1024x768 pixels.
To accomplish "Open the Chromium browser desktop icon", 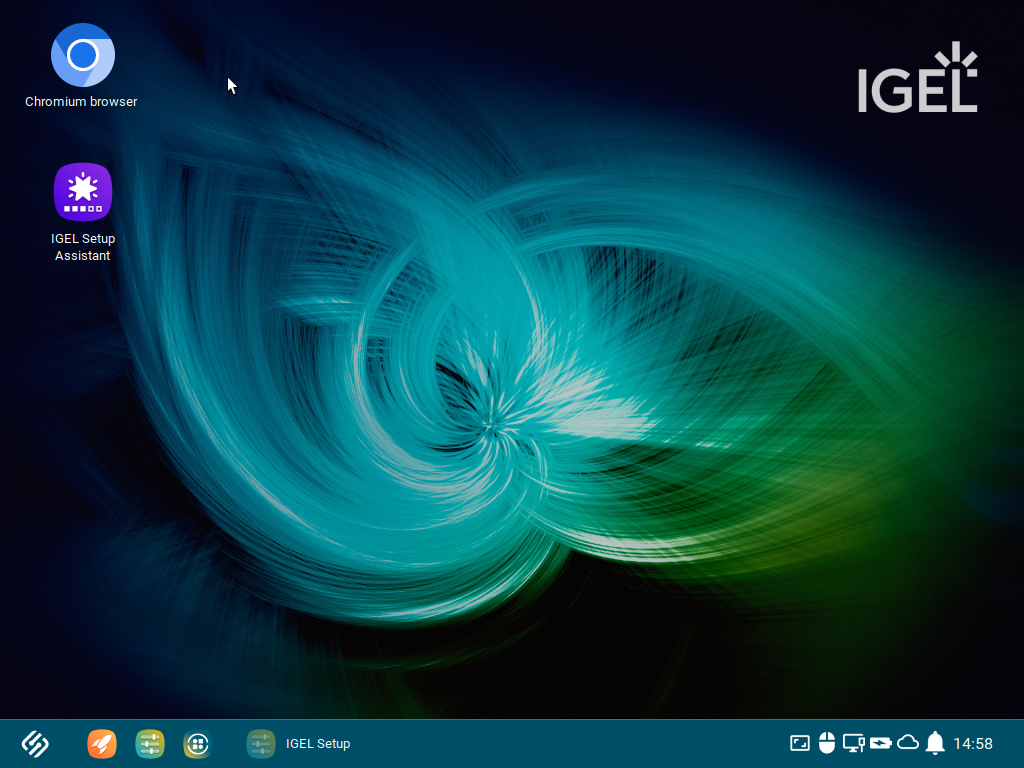I will coord(83,55).
